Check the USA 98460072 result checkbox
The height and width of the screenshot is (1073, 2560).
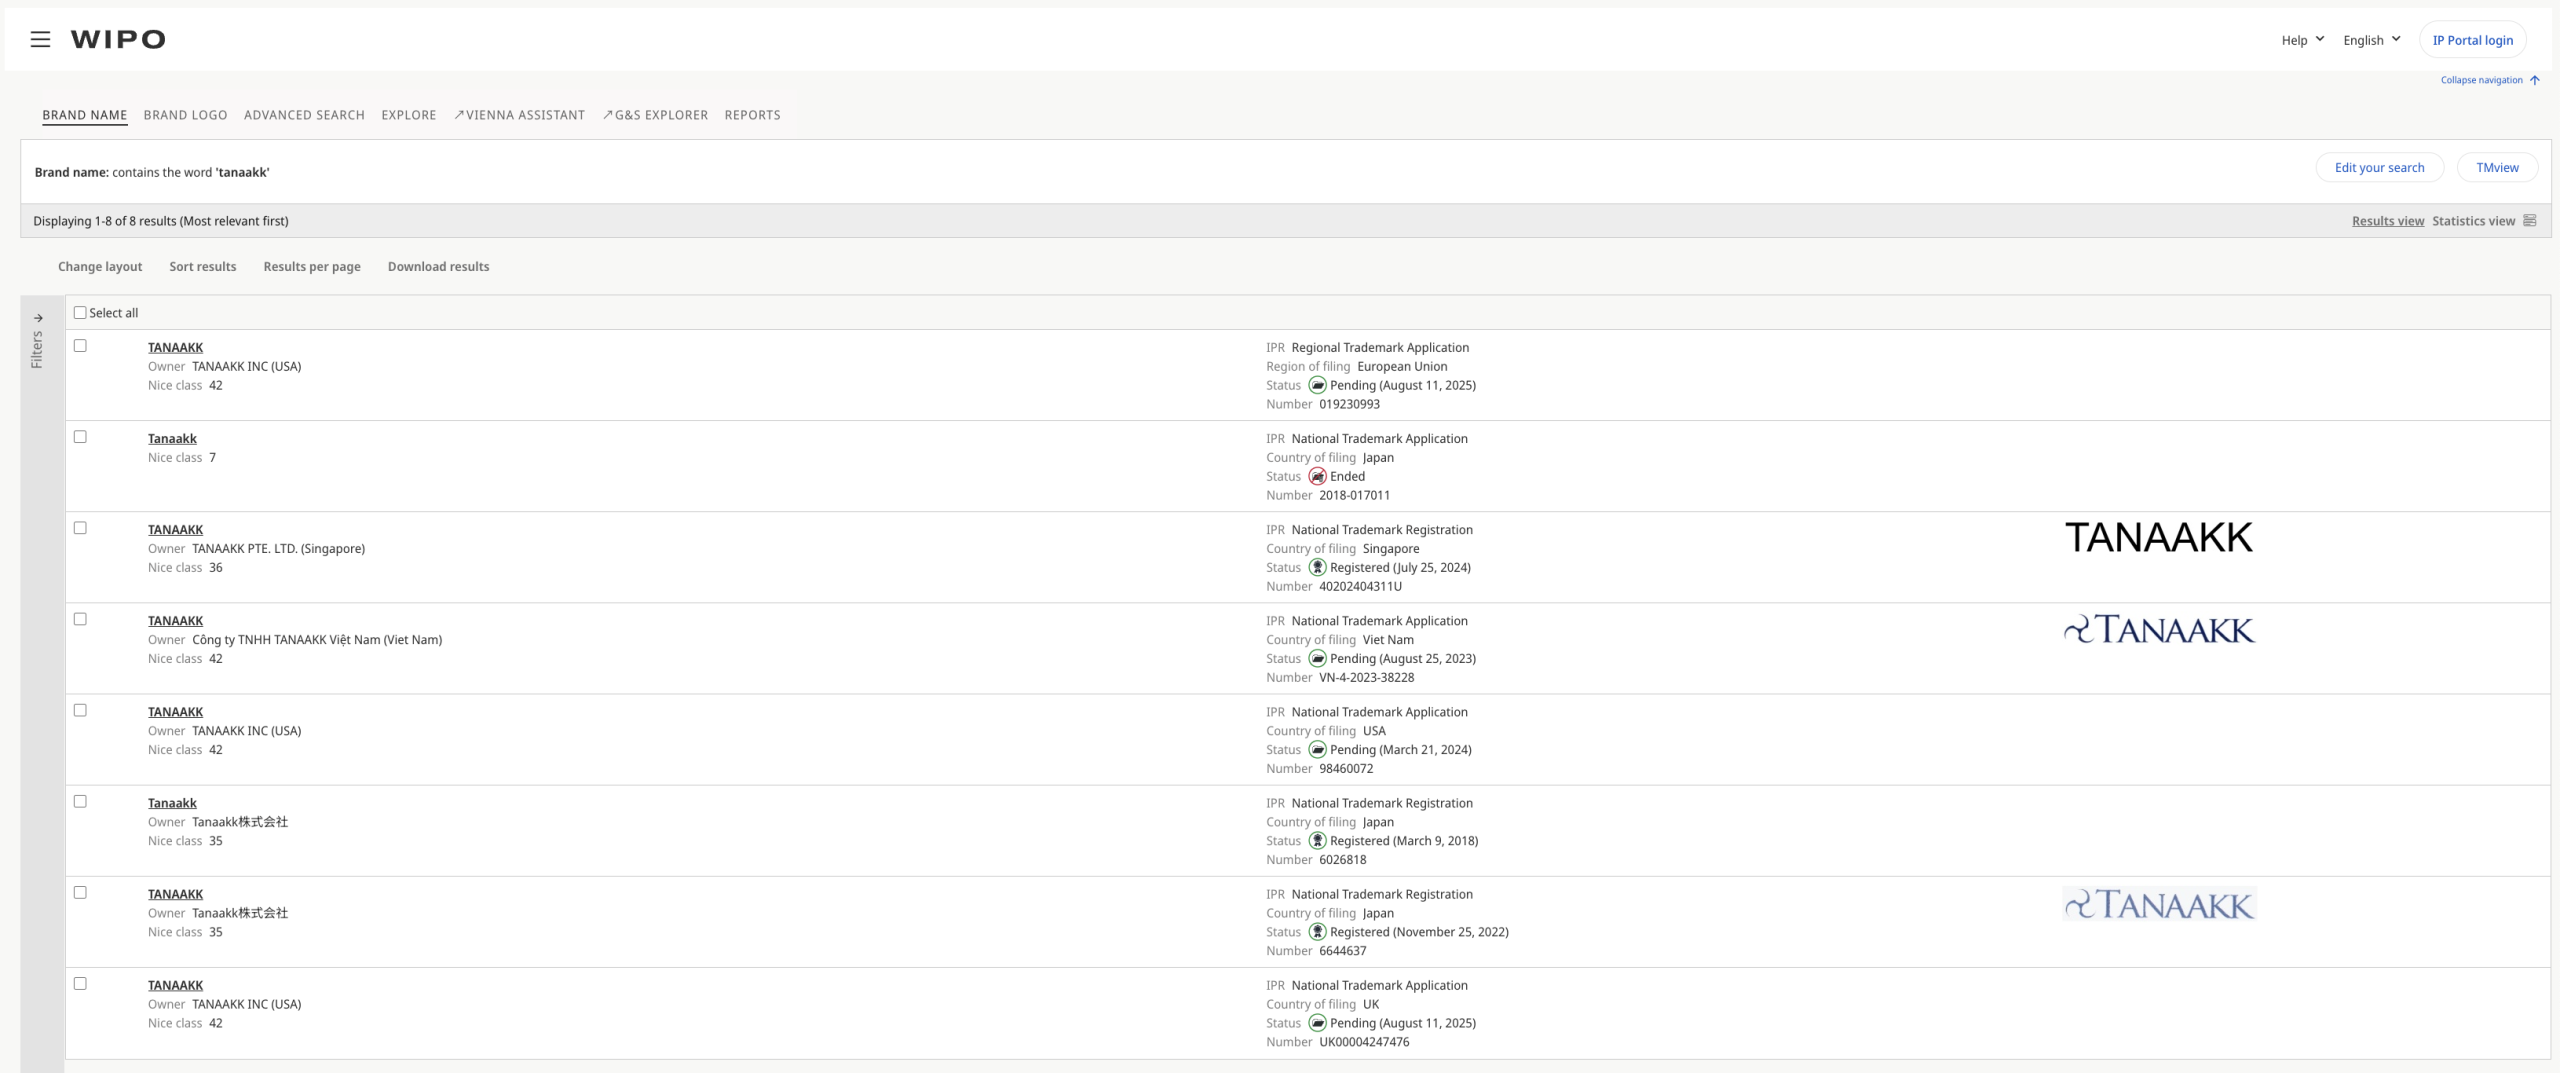point(80,709)
